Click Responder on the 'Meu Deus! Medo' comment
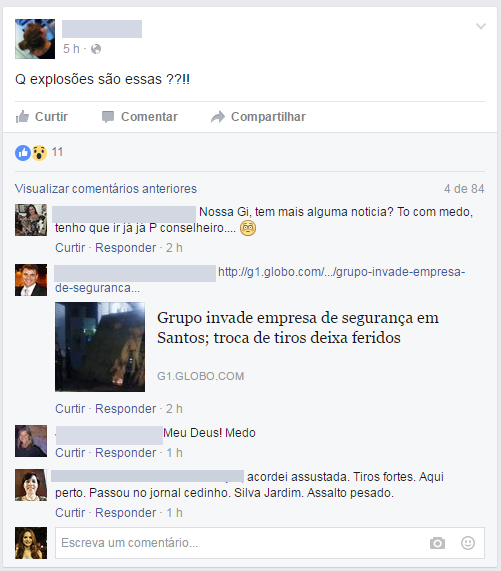Viewport: 501px width, 571px height. [126, 453]
